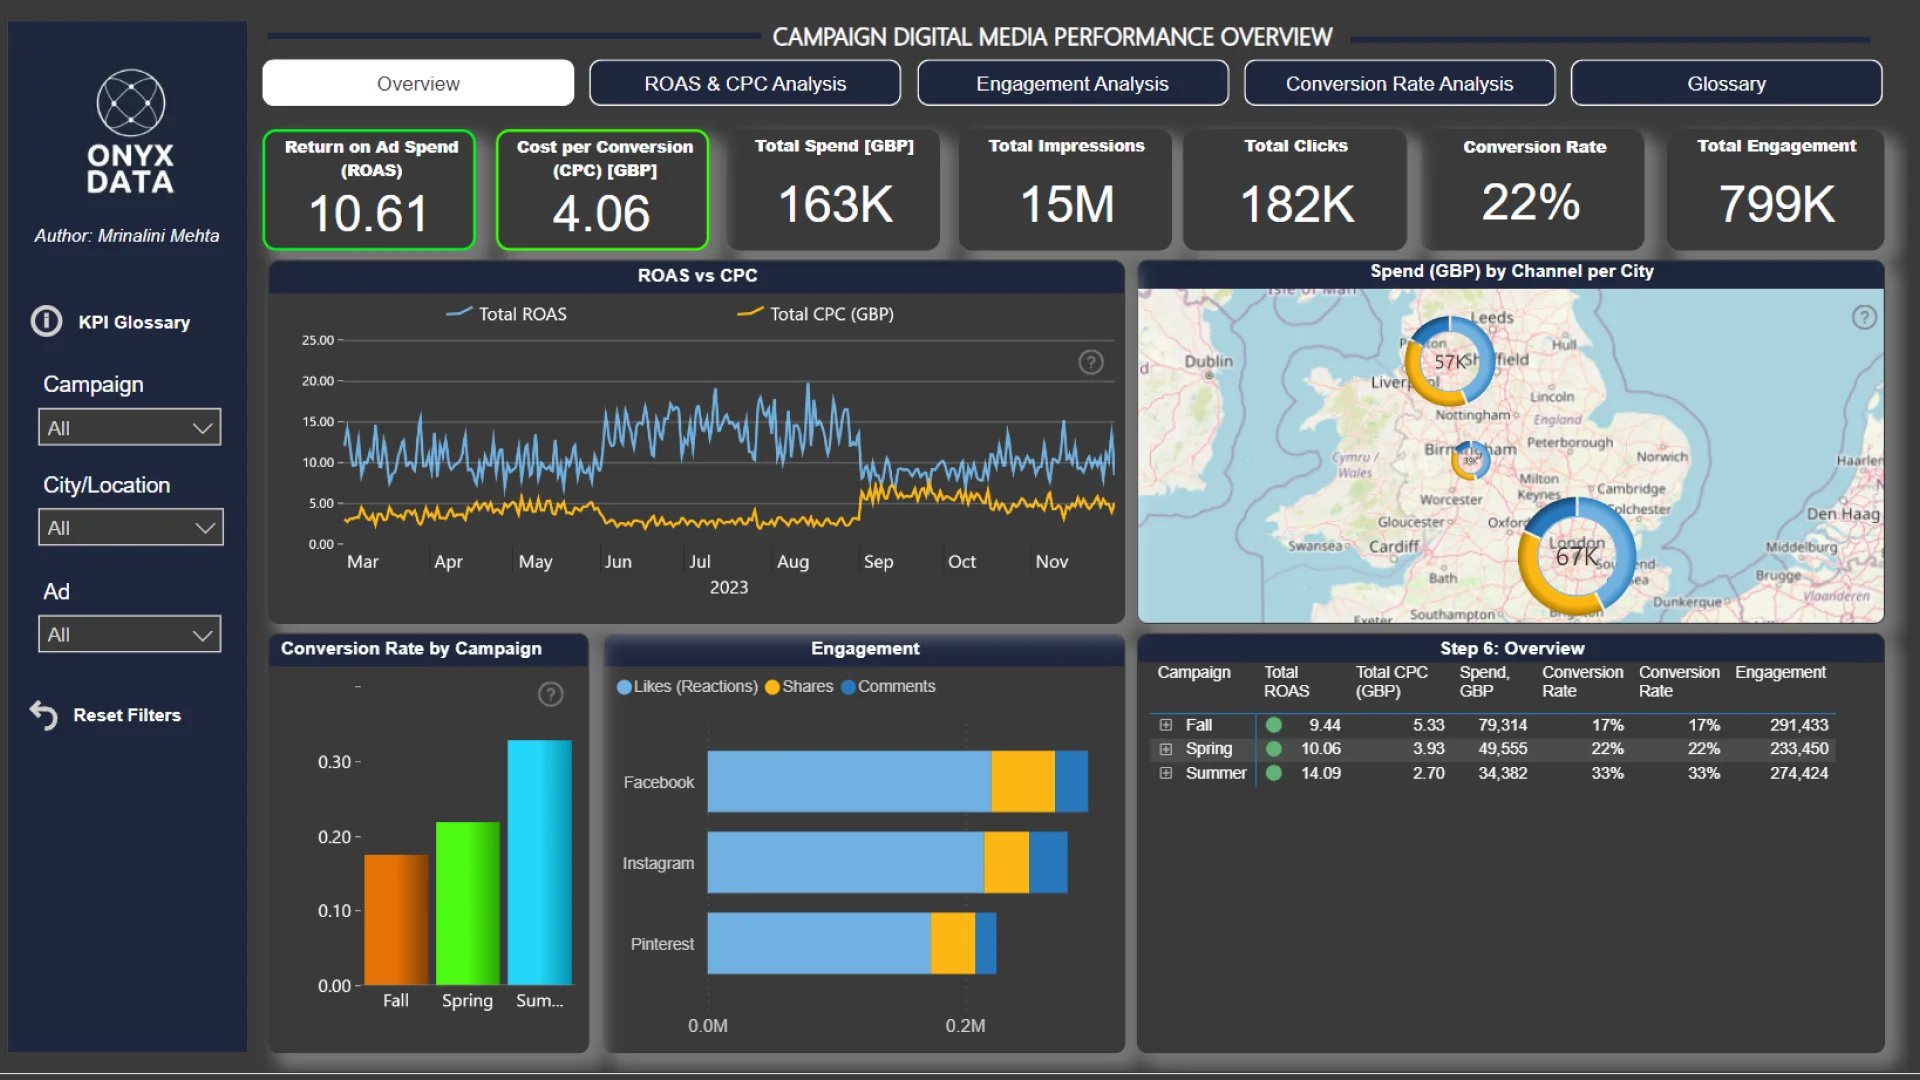Click the Total Clicks 182K card
Screen dimensions: 1920x1080
pyautogui.click(x=1296, y=190)
